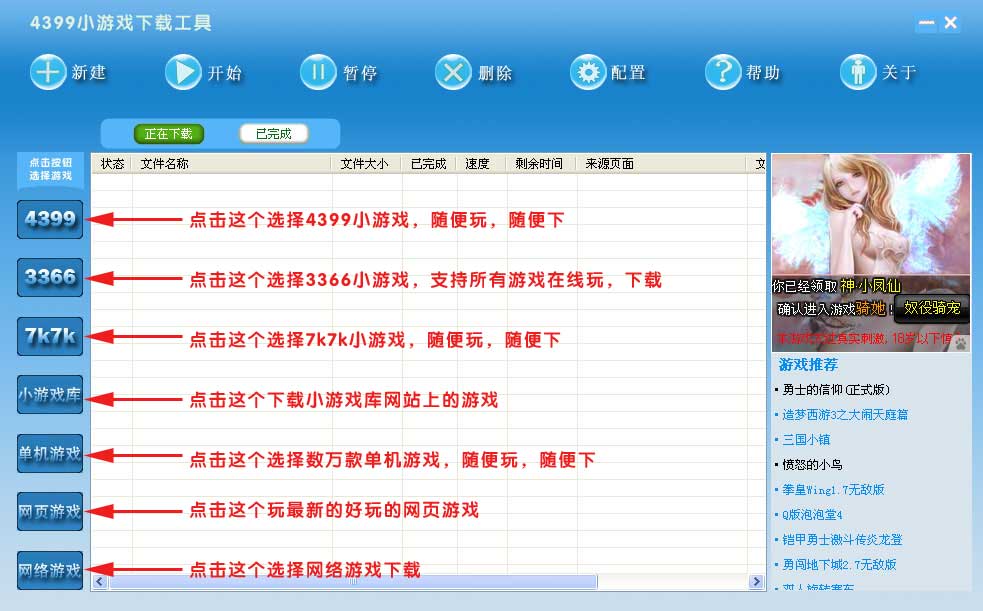Sort by the 速度 column header

pyautogui.click(x=481, y=164)
